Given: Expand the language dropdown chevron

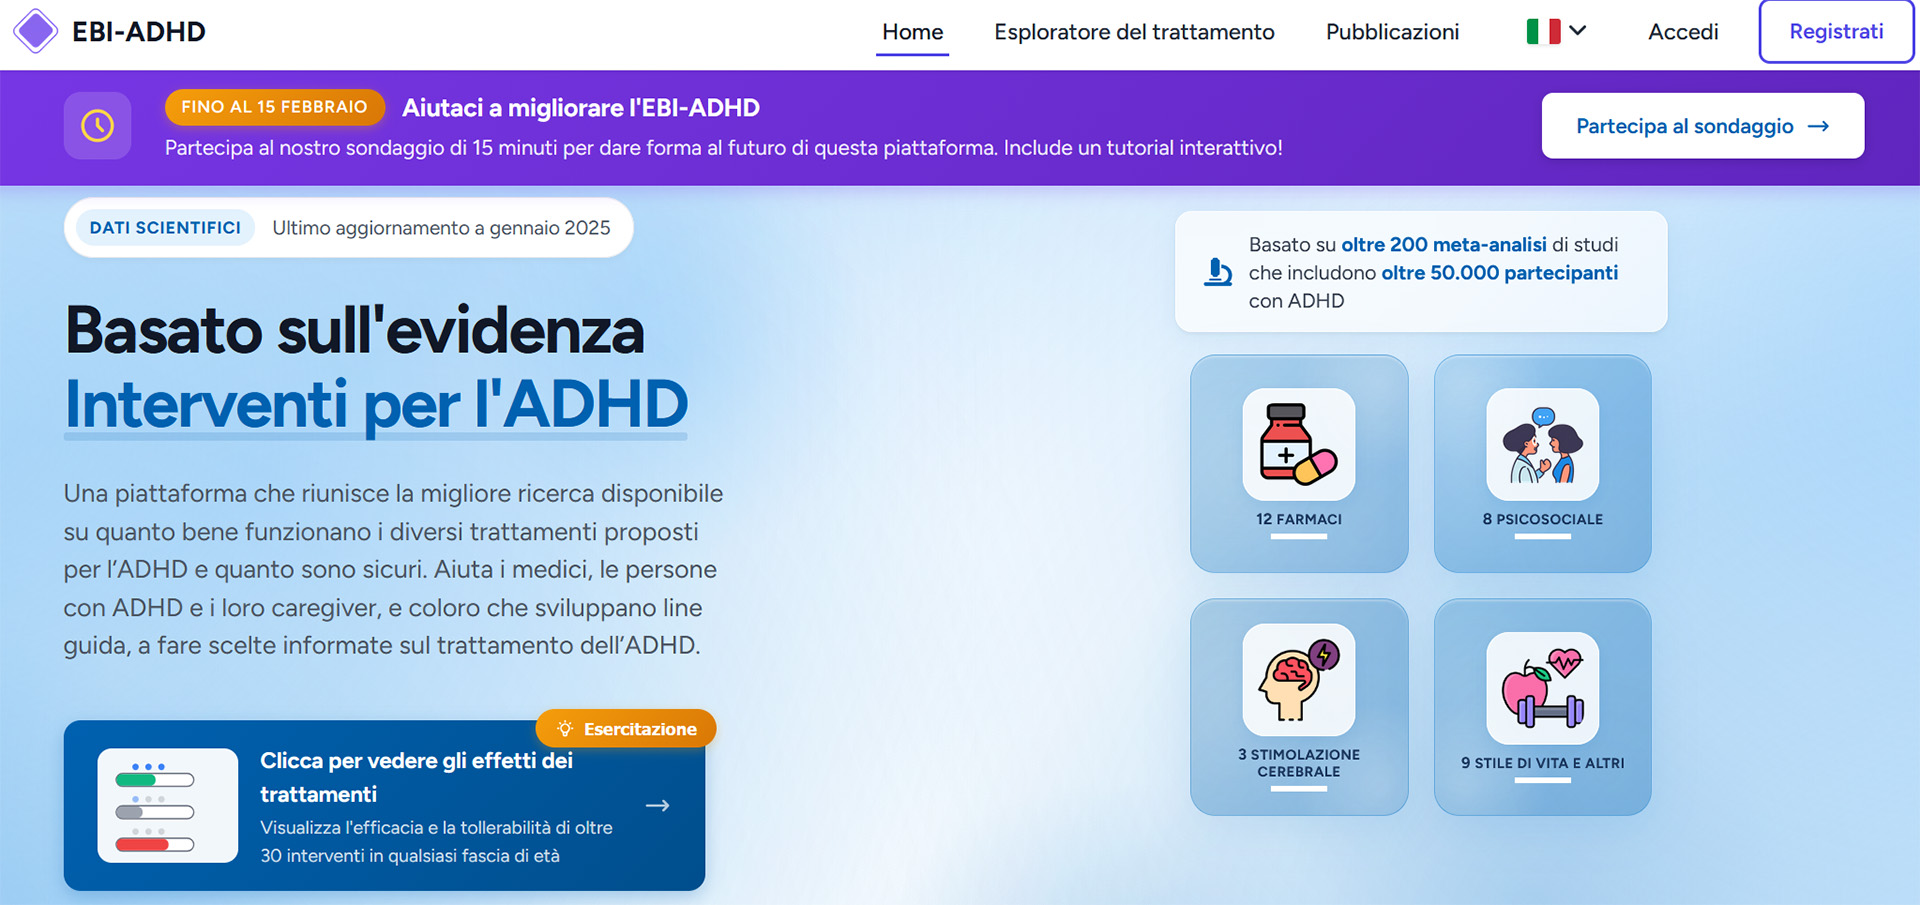Looking at the screenshot, I should coord(1578,31).
